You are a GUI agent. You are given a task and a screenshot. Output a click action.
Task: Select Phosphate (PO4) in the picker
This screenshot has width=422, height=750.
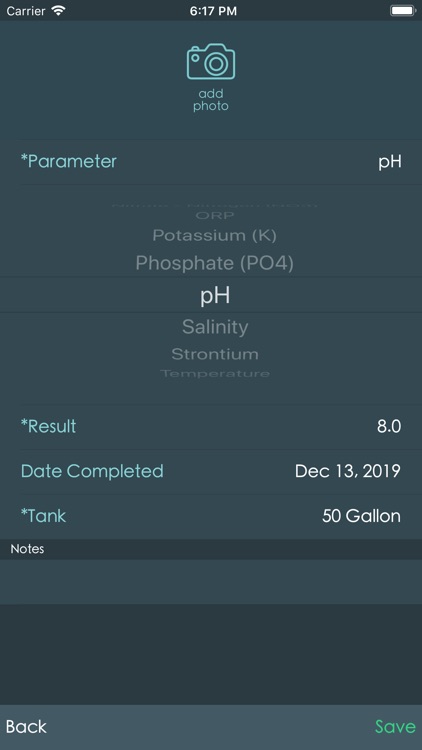(x=214, y=263)
